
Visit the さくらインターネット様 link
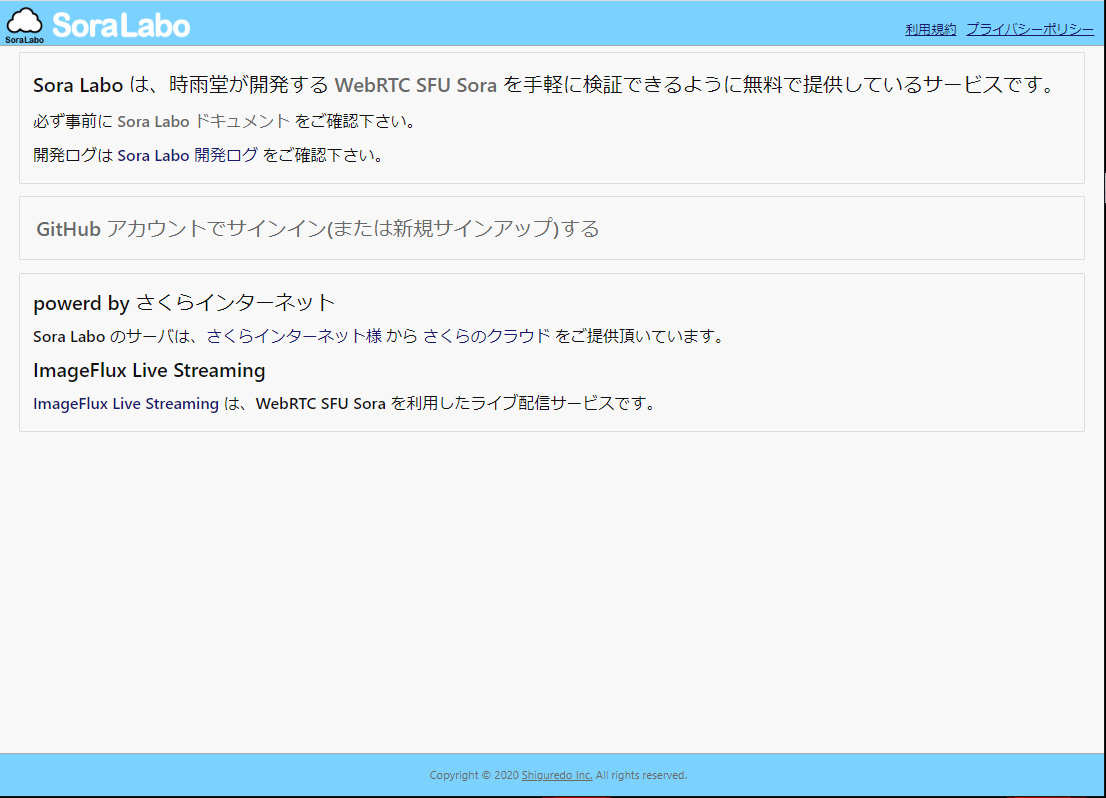click(294, 337)
